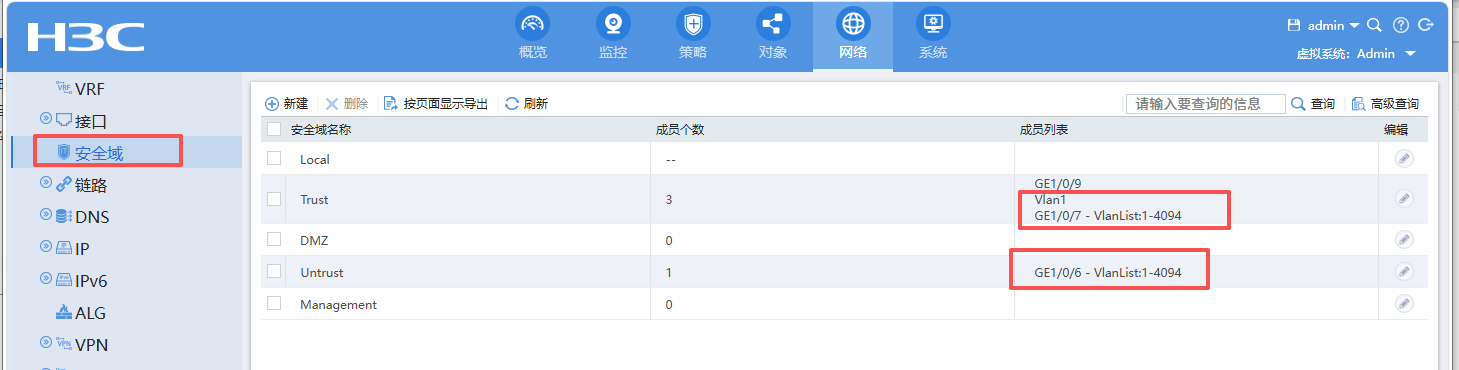This screenshot has width=1459, height=370.
Task: Click the search magnifier icon in header
Action: [1374, 25]
